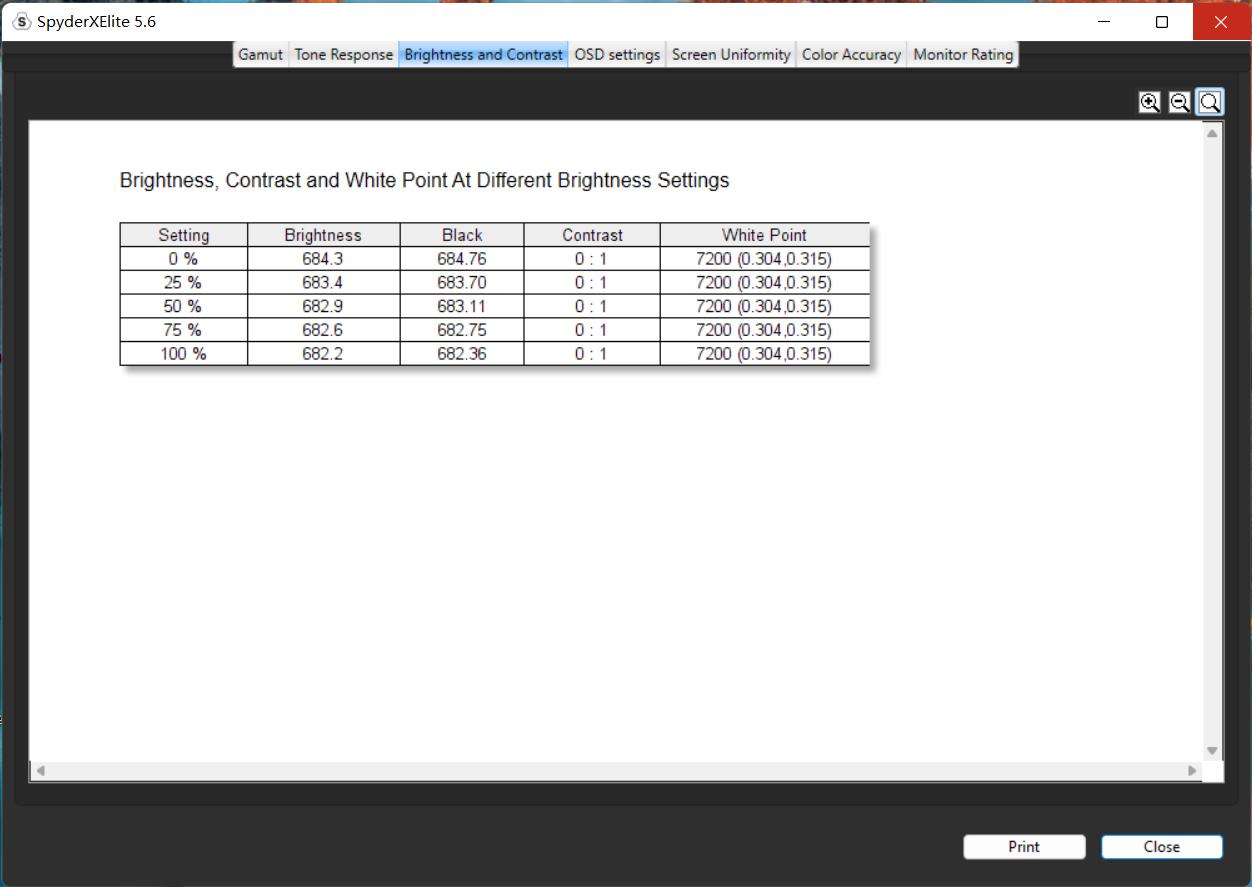Image resolution: width=1252 pixels, height=887 pixels.
Task: Click the Setting column header
Action: [184, 235]
